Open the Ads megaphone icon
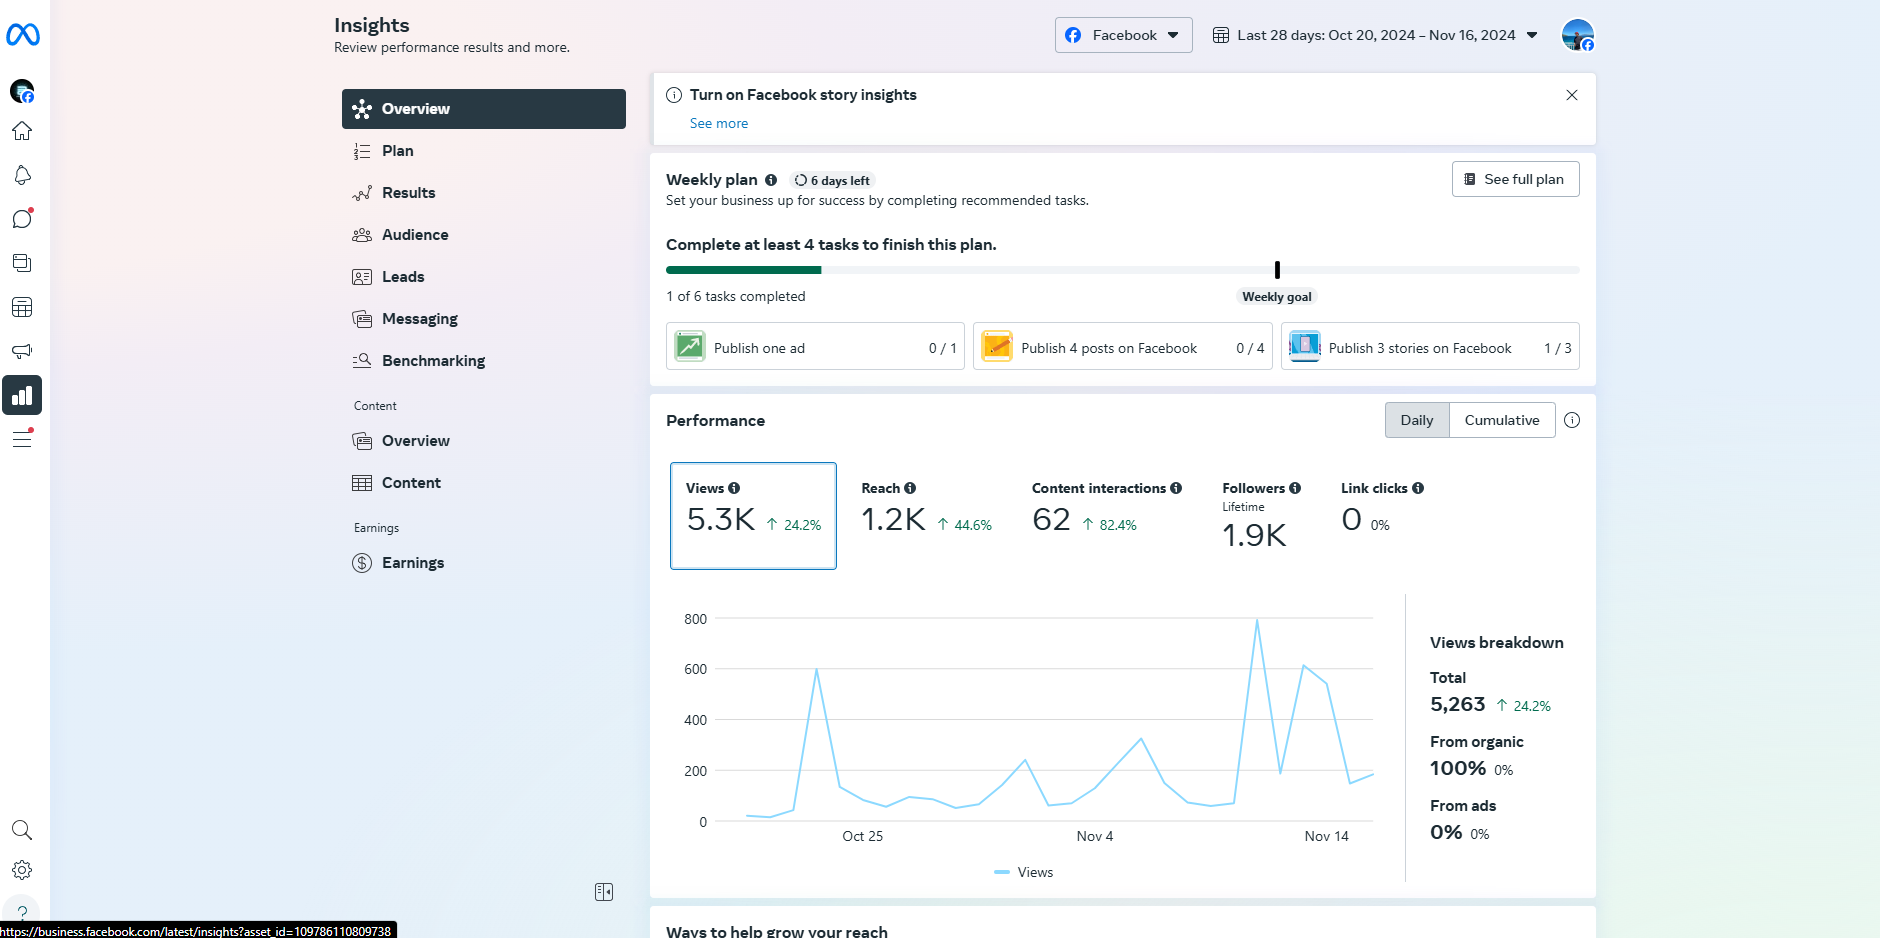Image resolution: width=1880 pixels, height=938 pixels. [22, 351]
